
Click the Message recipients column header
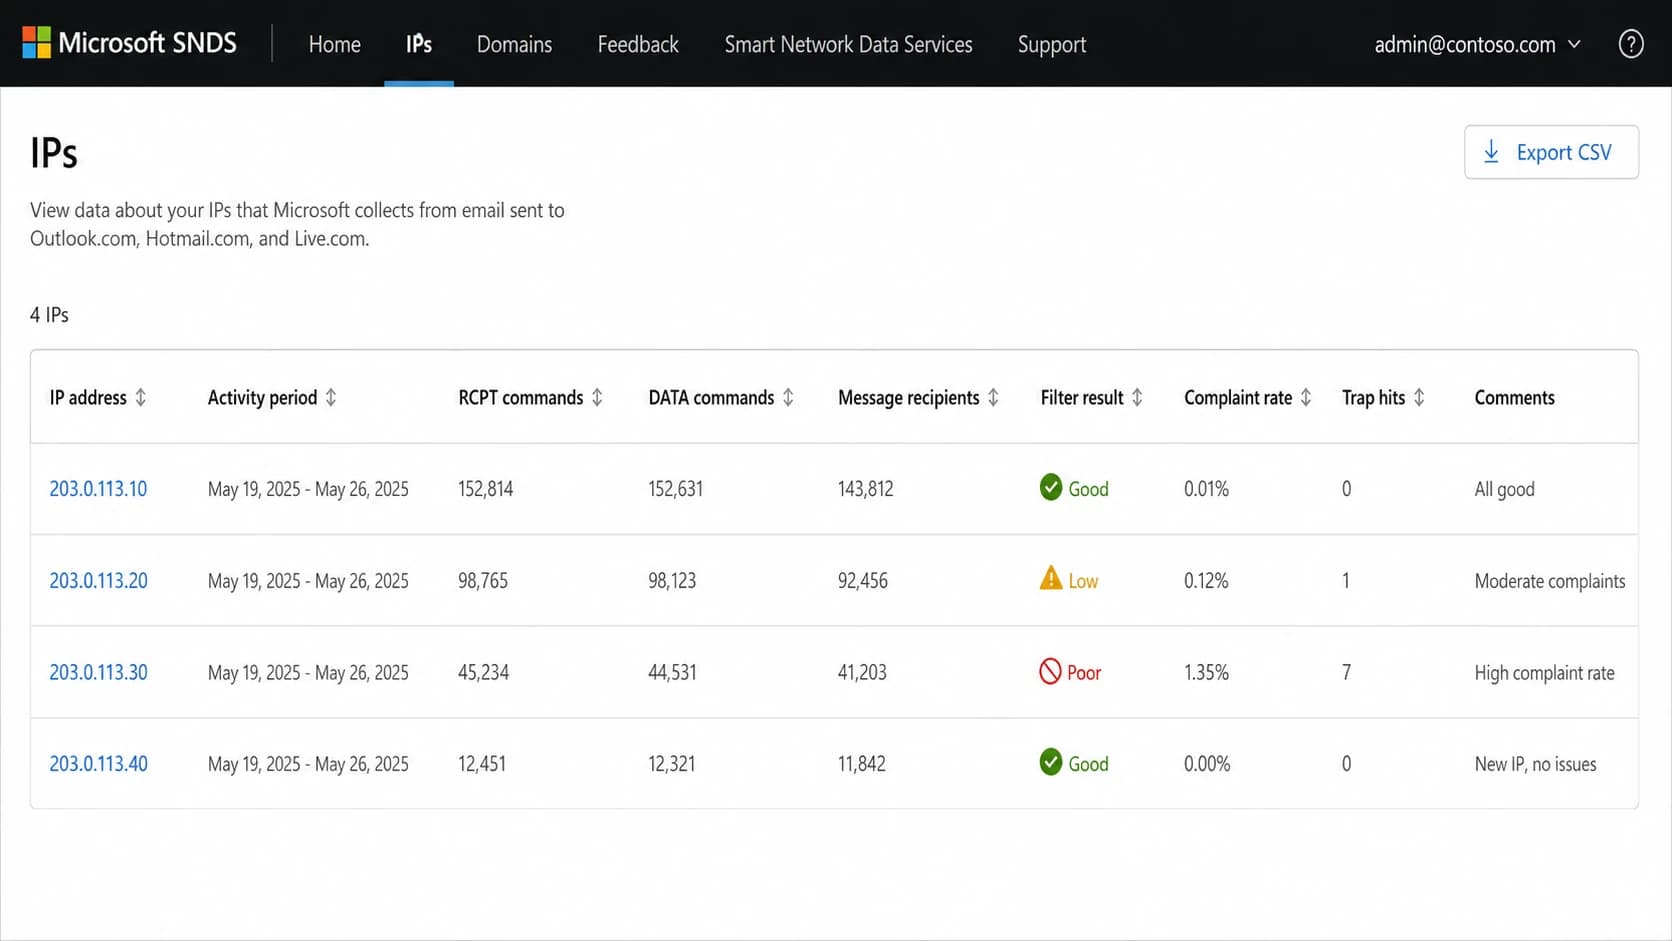coord(908,398)
